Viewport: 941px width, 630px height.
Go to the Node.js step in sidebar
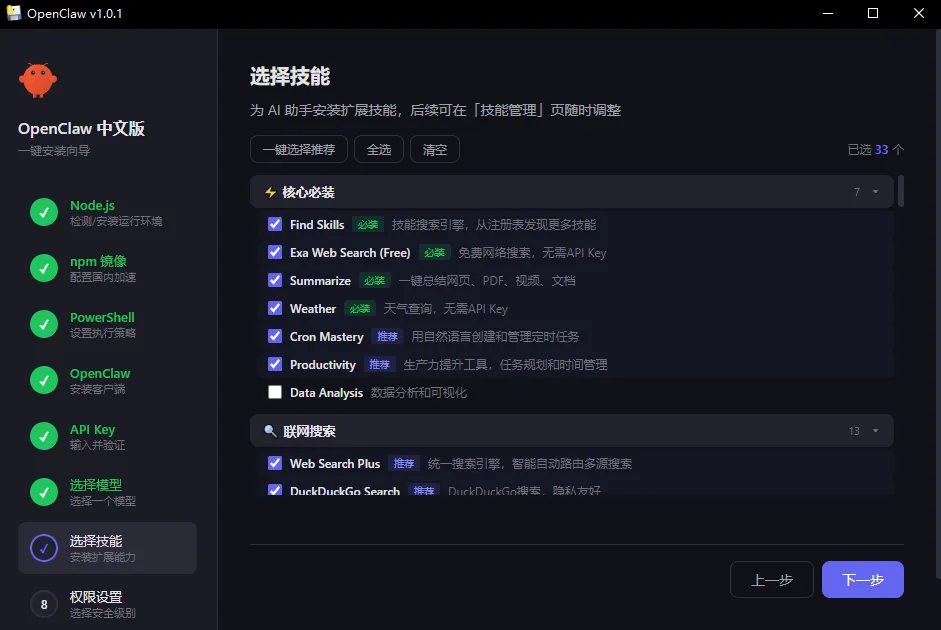(x=107, y=212)
